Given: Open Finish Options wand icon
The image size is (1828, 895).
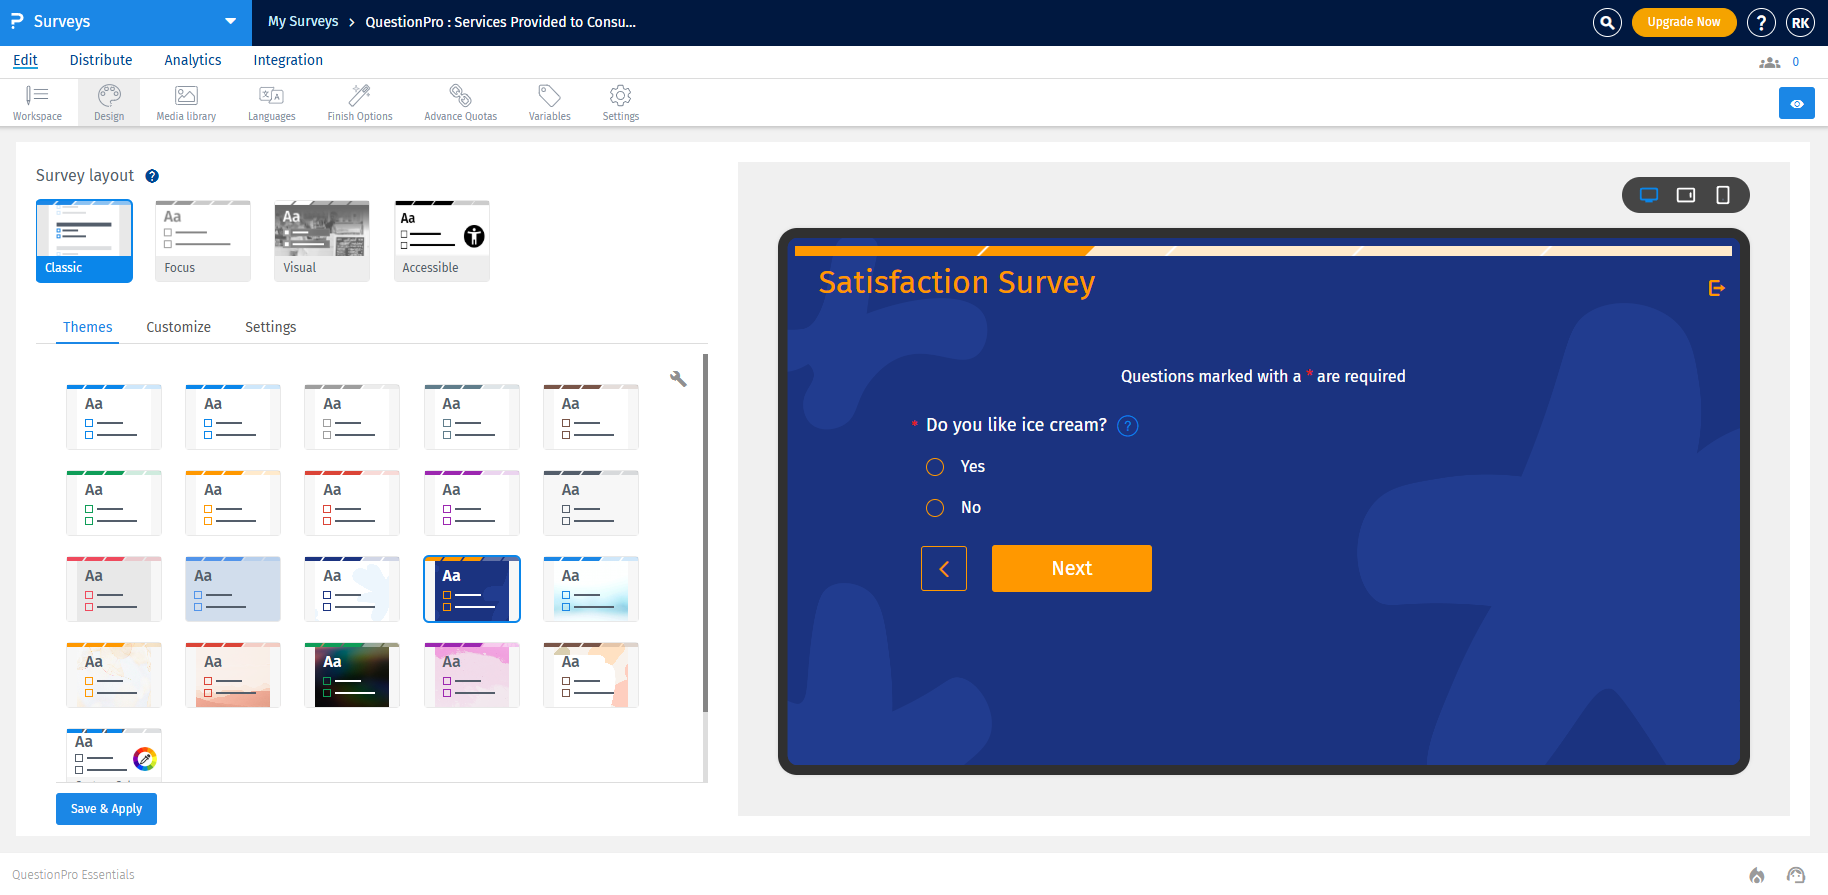Looking at the screenshot, I should 360,102.
